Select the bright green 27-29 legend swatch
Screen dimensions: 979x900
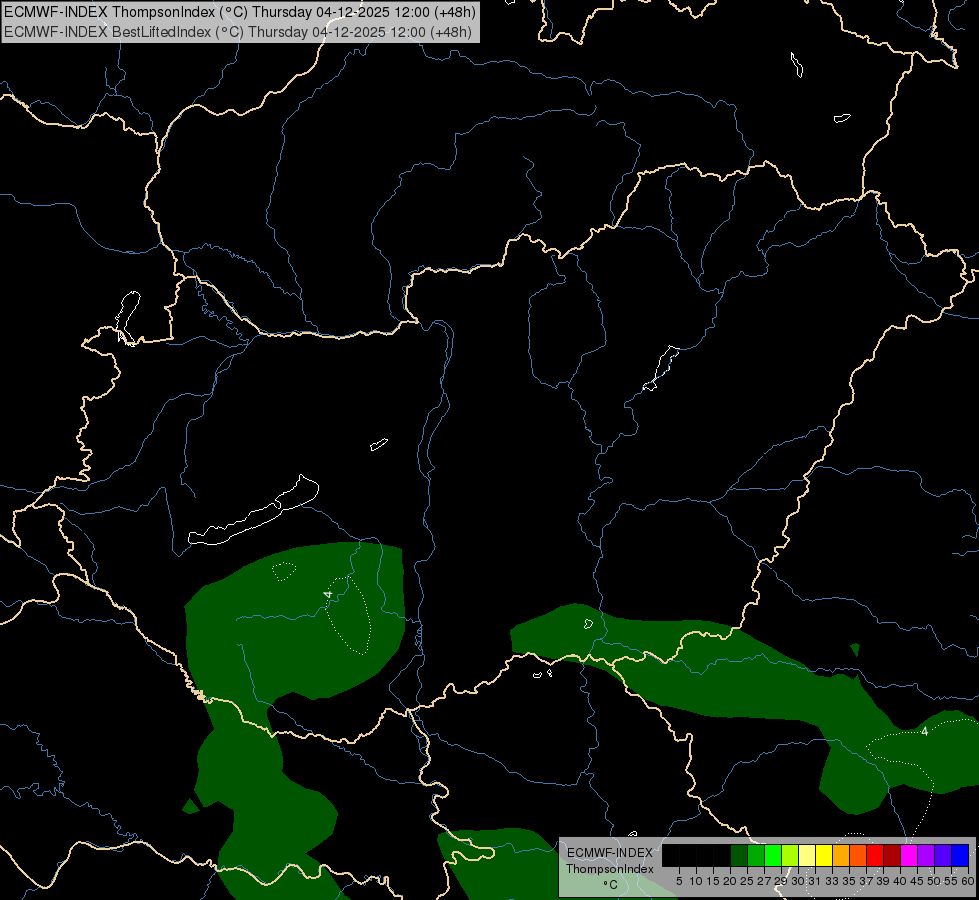click(773, 856)
